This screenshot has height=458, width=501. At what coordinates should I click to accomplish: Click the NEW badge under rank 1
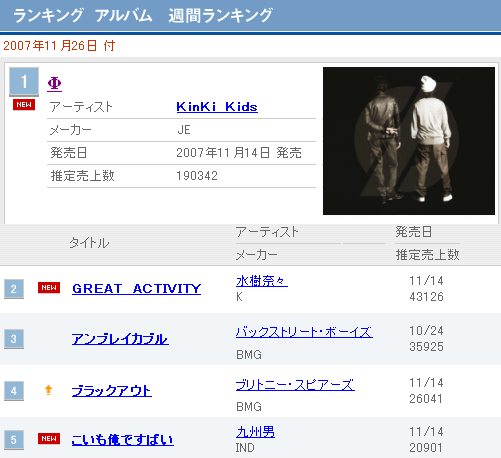pos(24,105)
